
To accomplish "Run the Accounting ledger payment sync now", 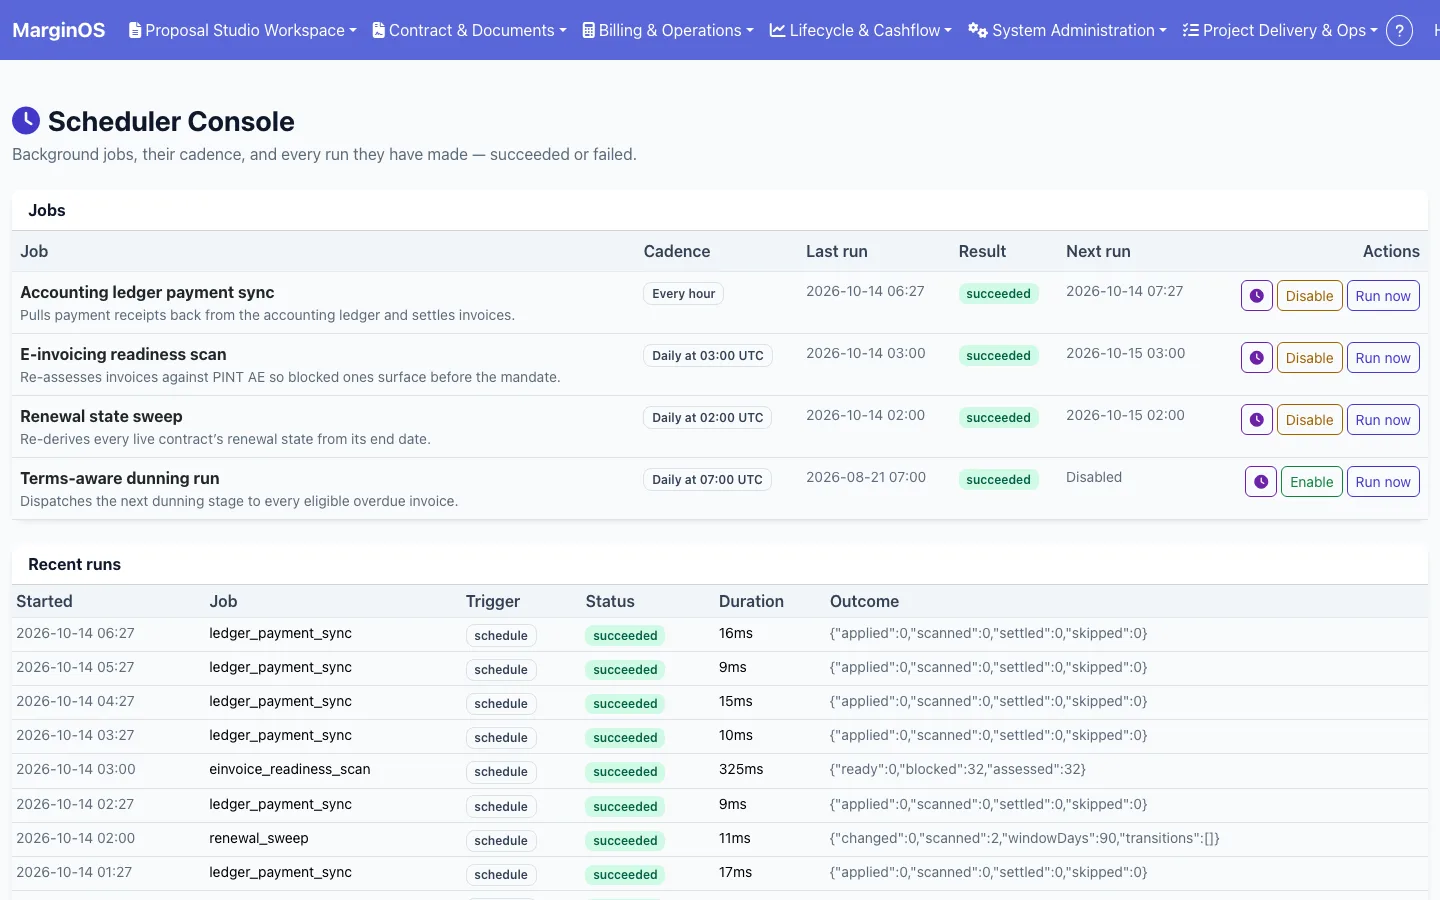I will point(1383,296).
